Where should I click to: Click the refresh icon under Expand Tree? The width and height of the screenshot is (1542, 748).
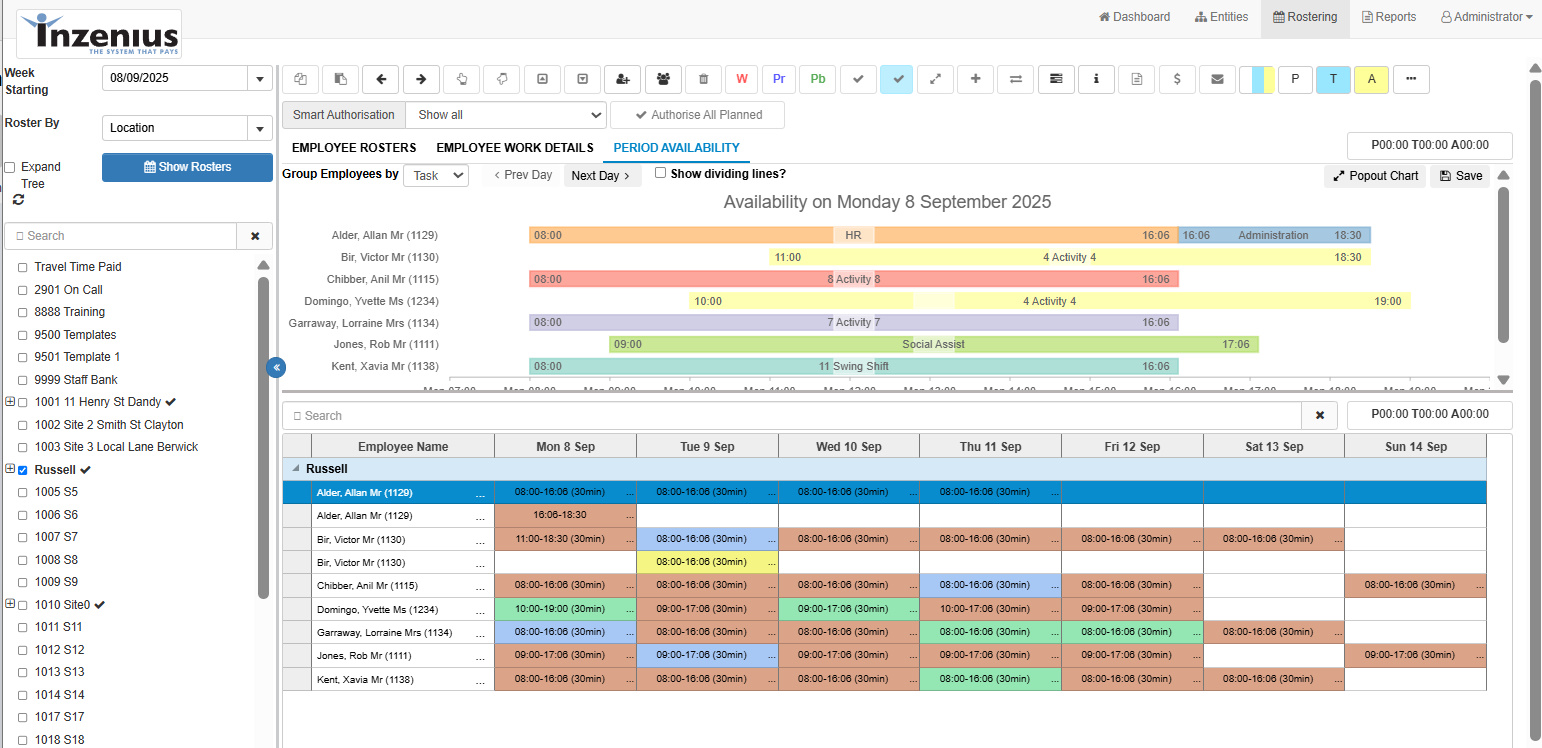(x=18, y=200)
